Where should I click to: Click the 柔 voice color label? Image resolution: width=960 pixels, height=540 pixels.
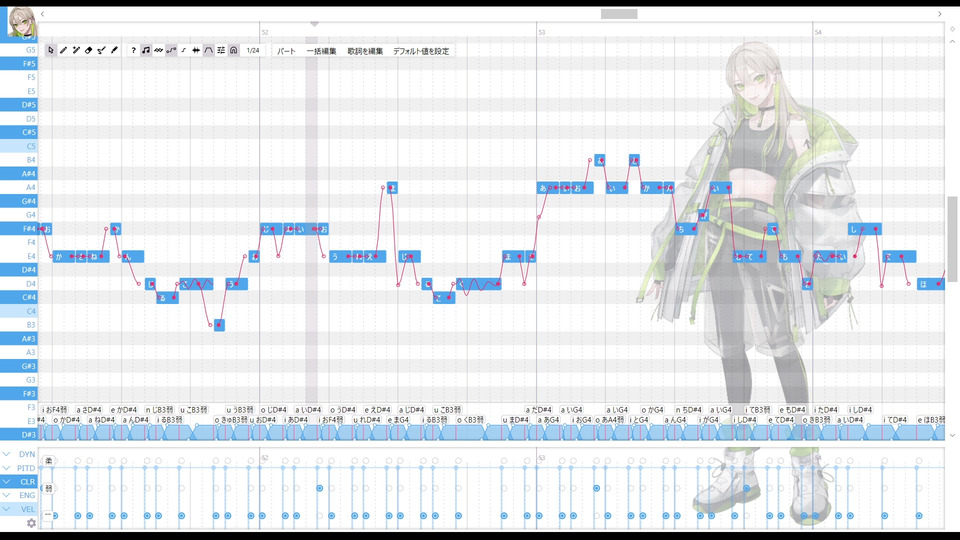pos(48,460)
